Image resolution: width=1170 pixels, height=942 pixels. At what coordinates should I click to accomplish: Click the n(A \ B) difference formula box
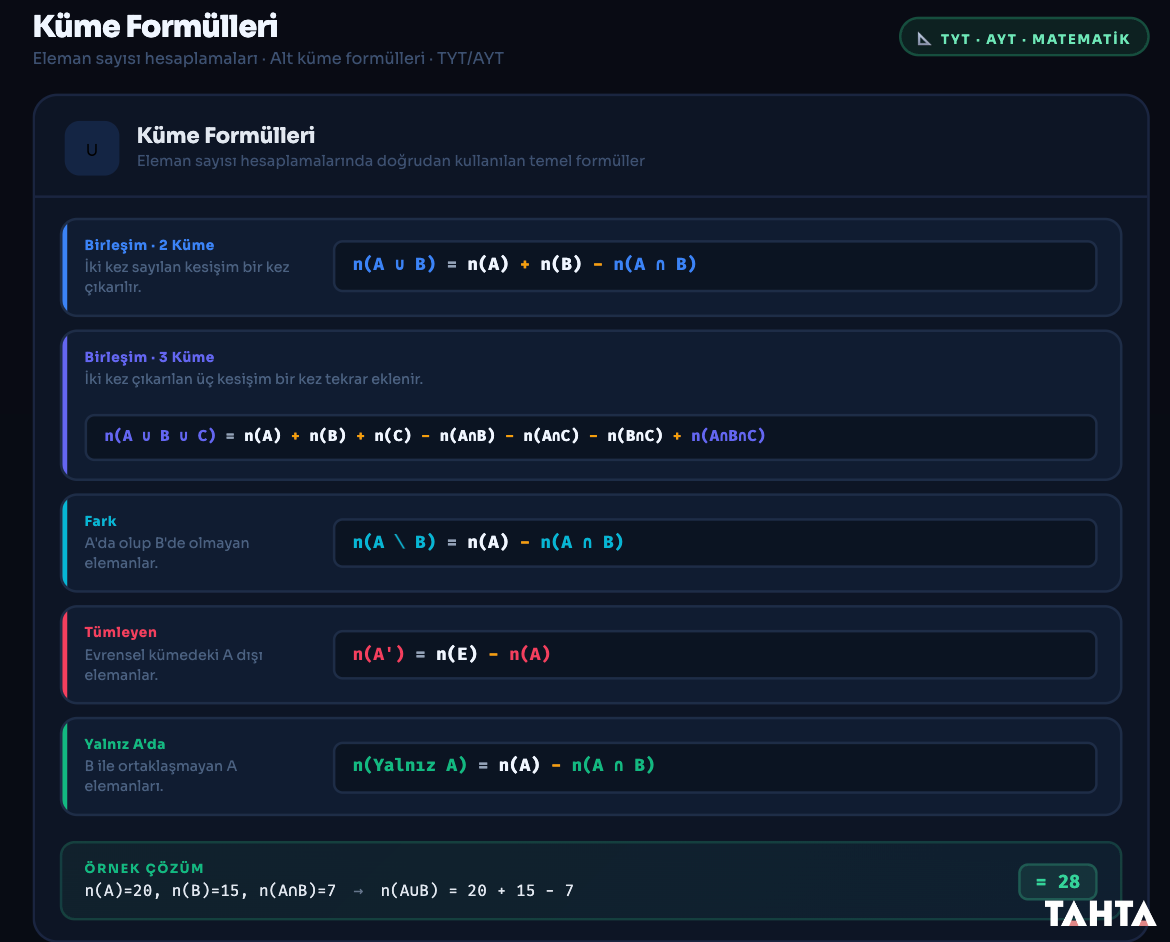point(715,543)
